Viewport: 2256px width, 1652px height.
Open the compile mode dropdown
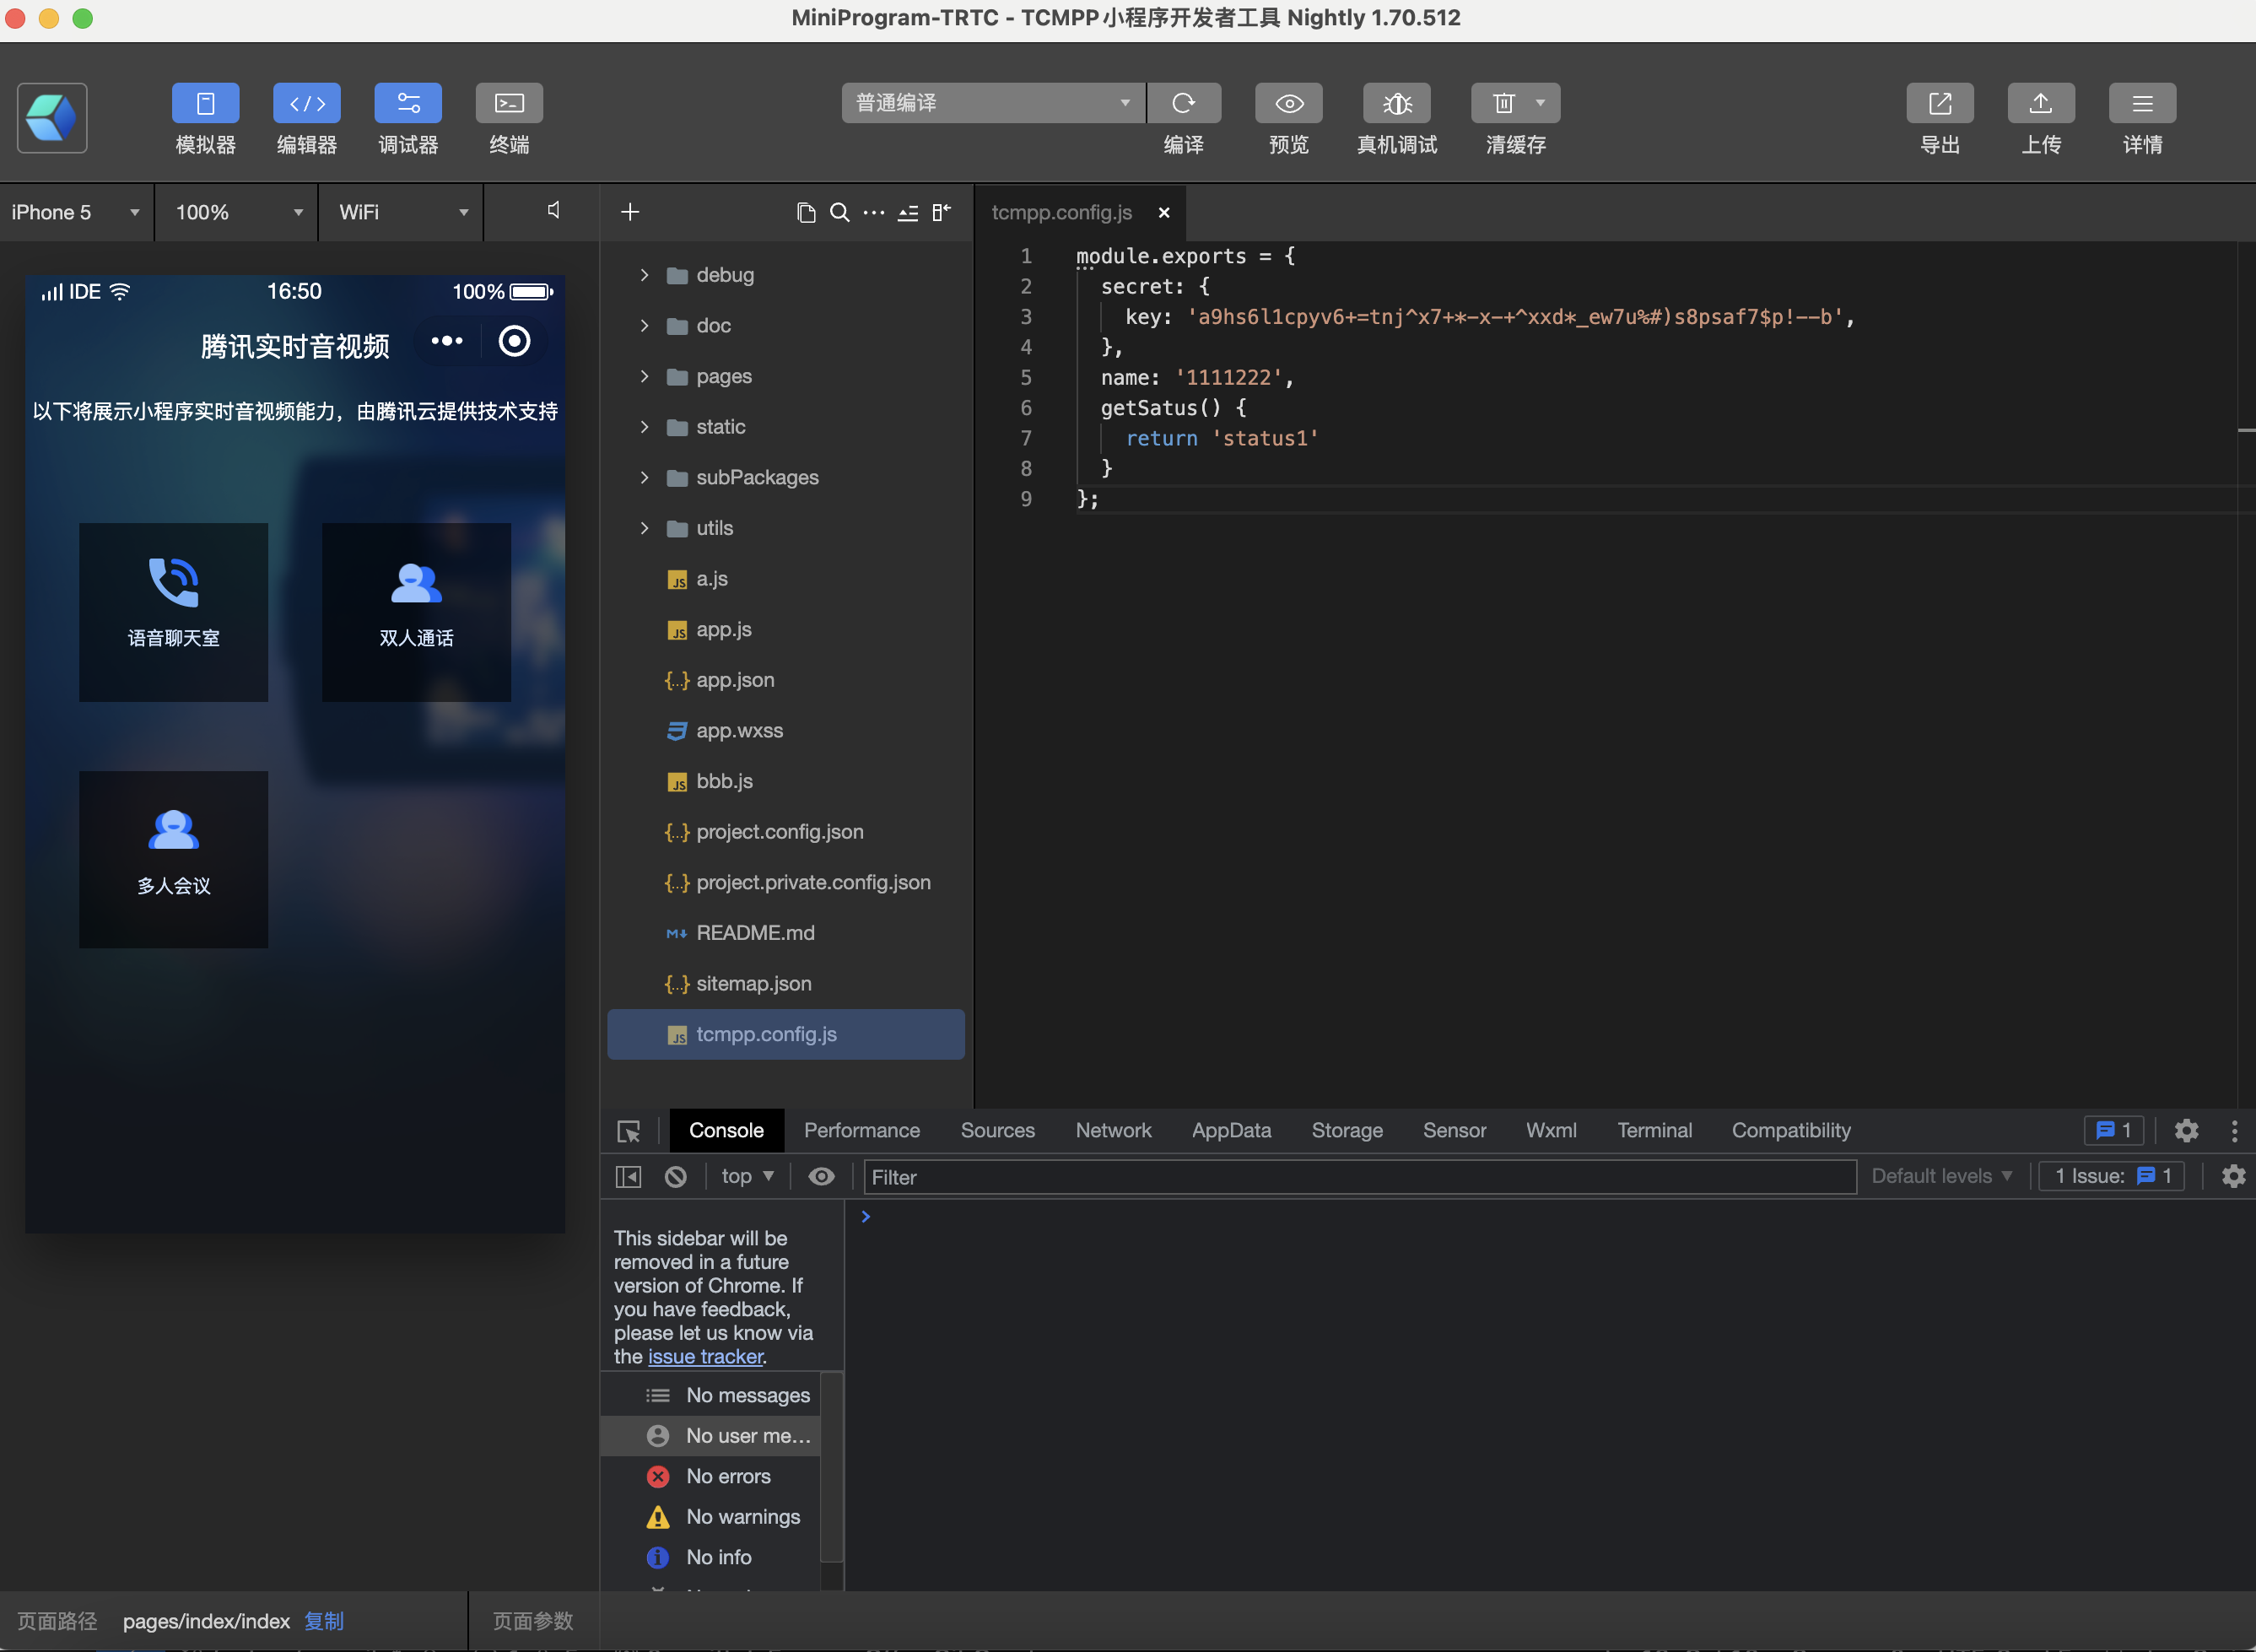992,103
